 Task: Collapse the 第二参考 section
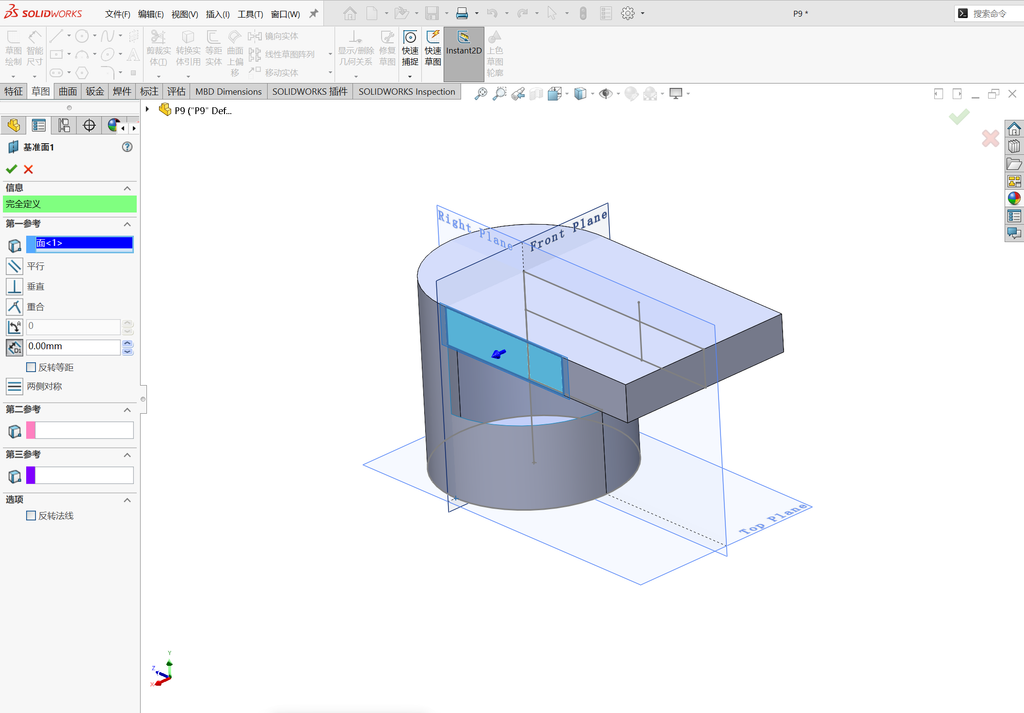[127, 409]
